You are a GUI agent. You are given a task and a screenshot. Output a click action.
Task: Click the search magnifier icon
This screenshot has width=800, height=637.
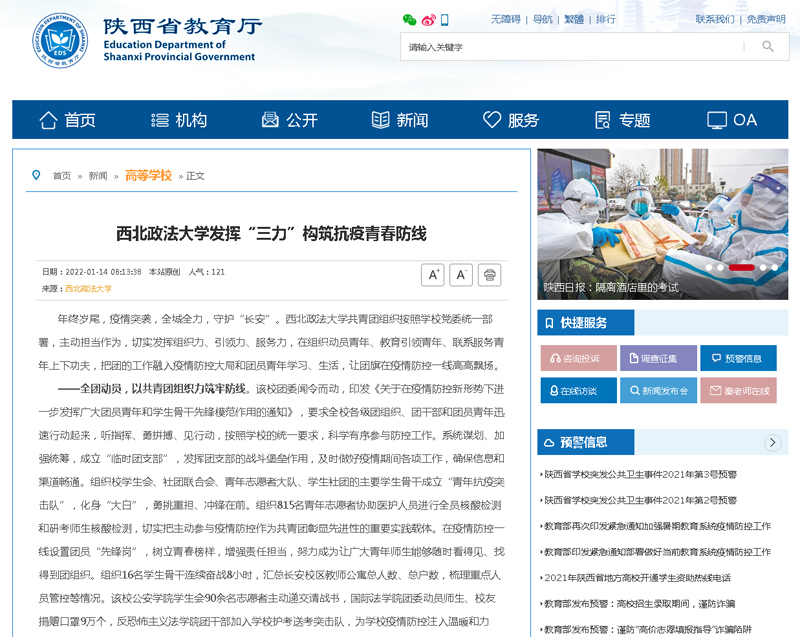(x=768, y=46)
